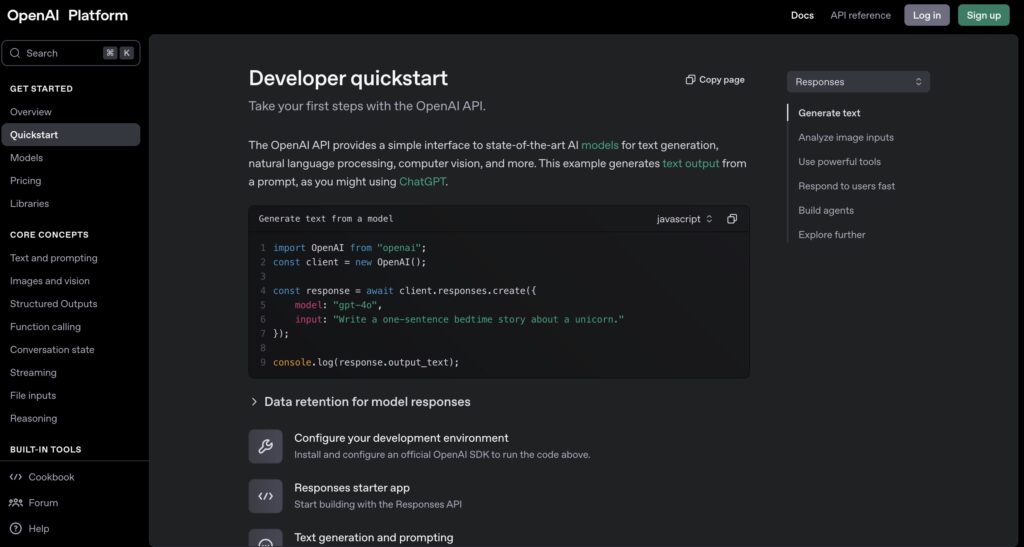Jump to Respond to users fast section

[846, 186]
